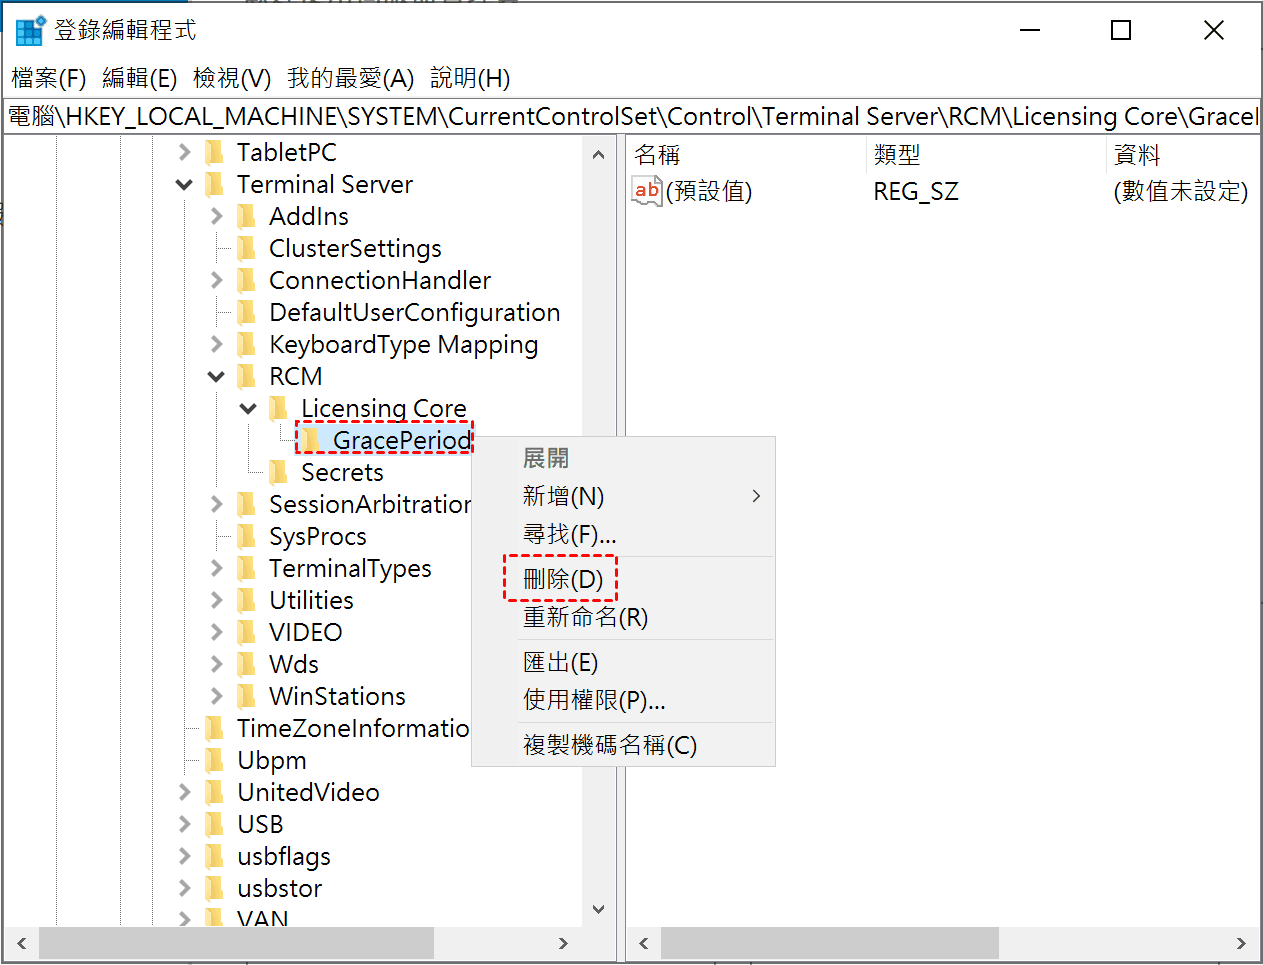Choose 複製機碼名稱(C) in the context menu
Viewport: 1263px width, 965px height.
(622, 745)
